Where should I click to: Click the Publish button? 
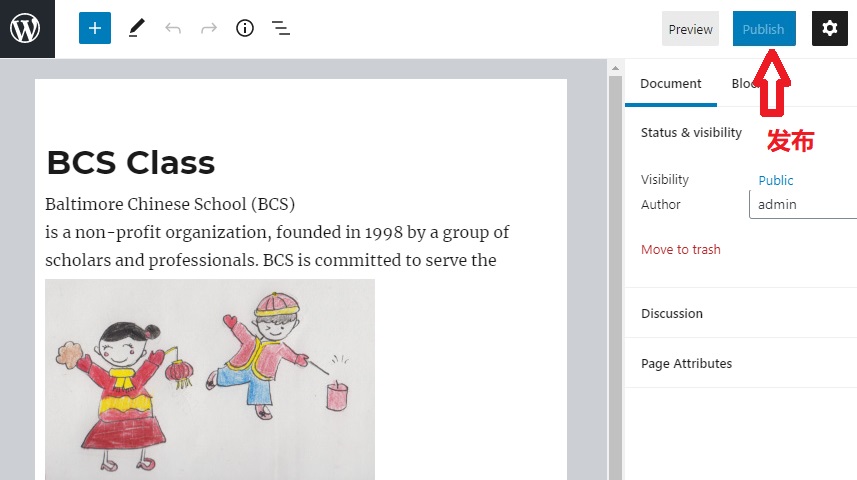(x=763, y=29)
